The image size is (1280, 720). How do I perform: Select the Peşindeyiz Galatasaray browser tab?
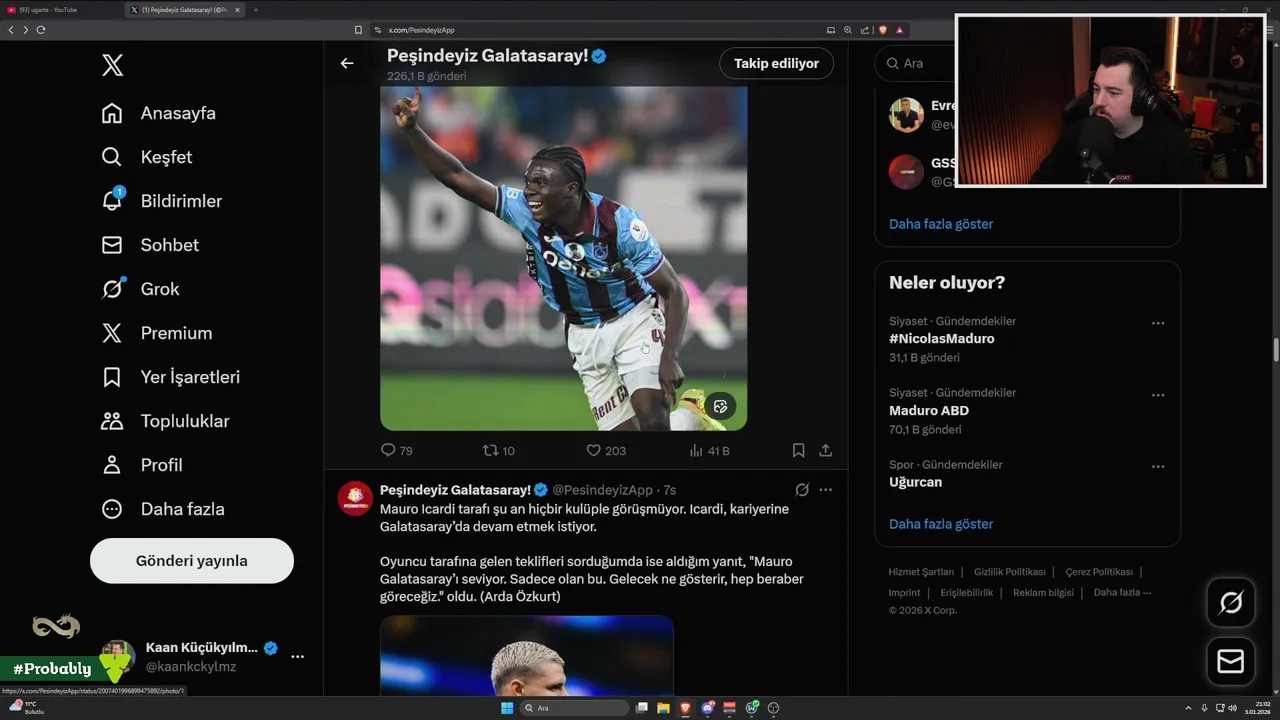pos(185,9)
